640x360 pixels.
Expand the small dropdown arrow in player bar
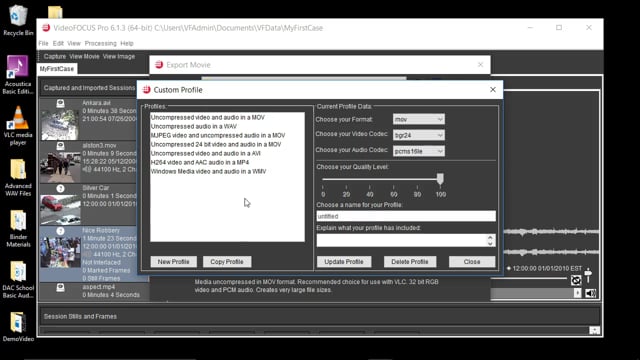pyautogui.click(x=577, y=293)
